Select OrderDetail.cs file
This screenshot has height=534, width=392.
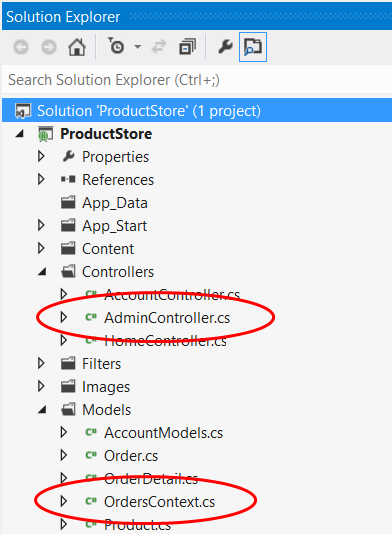151,479
